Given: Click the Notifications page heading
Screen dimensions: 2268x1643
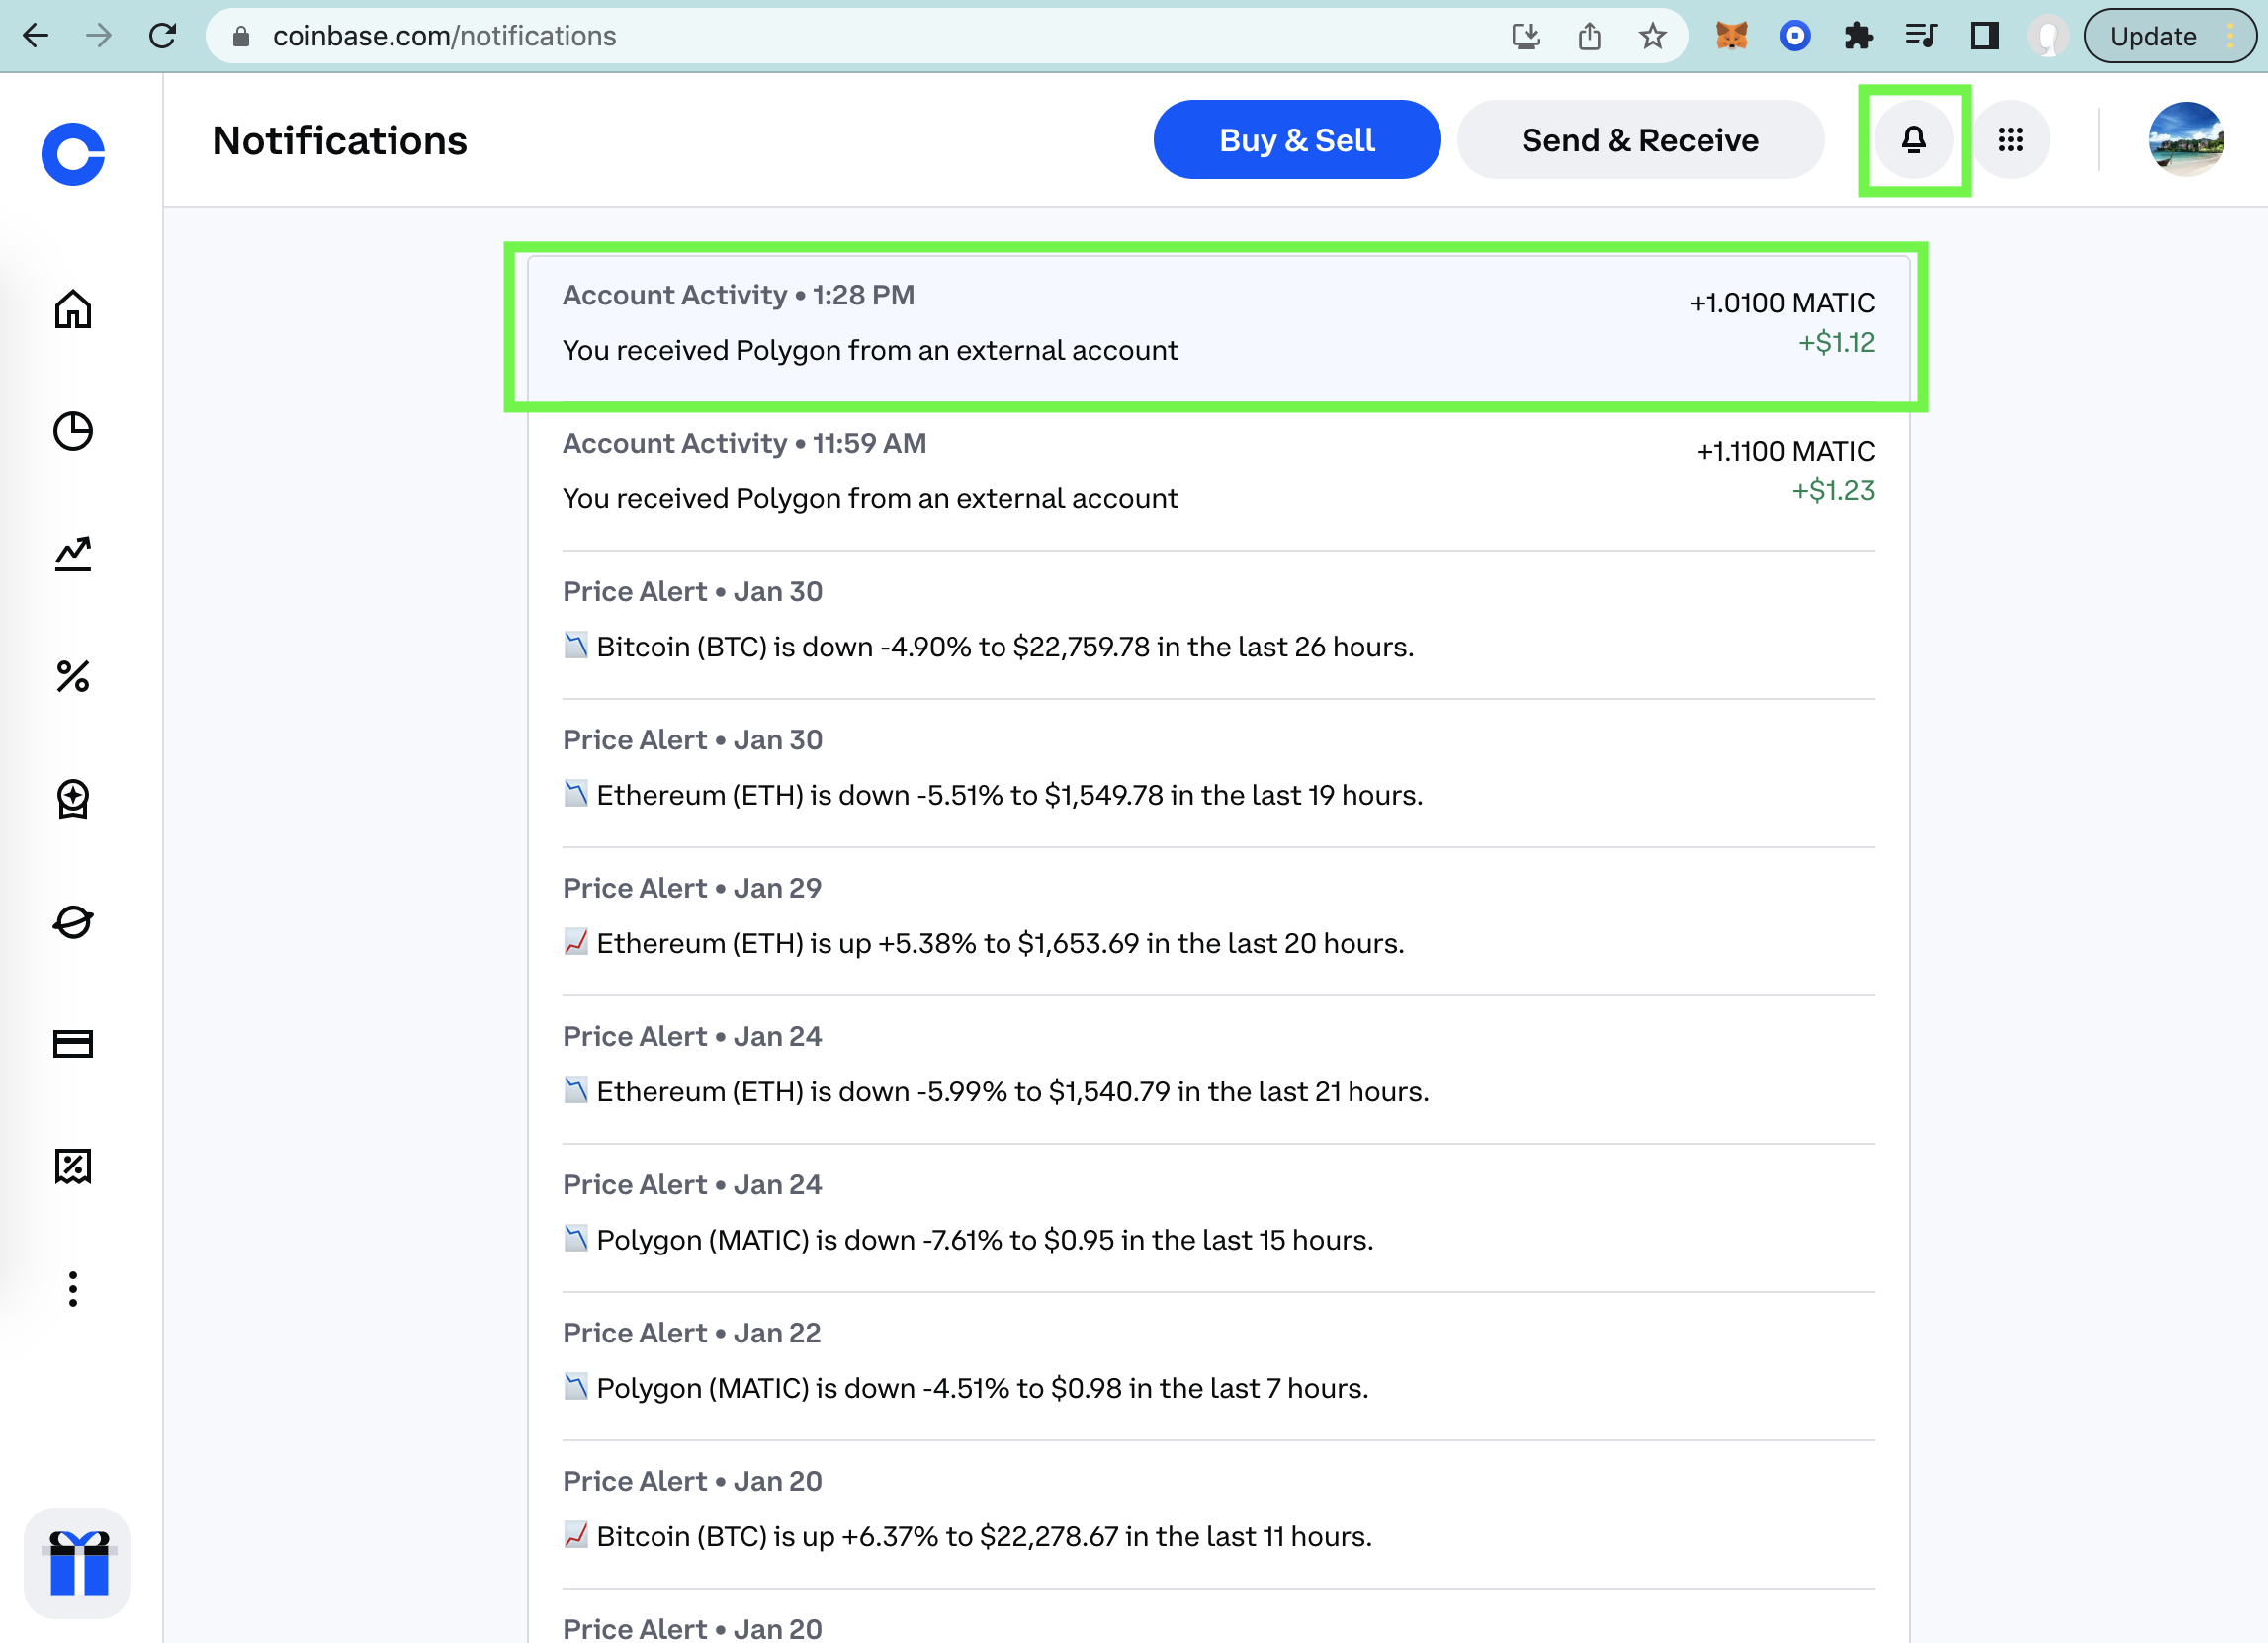Looking at the screenshot, I should point(340,141).
